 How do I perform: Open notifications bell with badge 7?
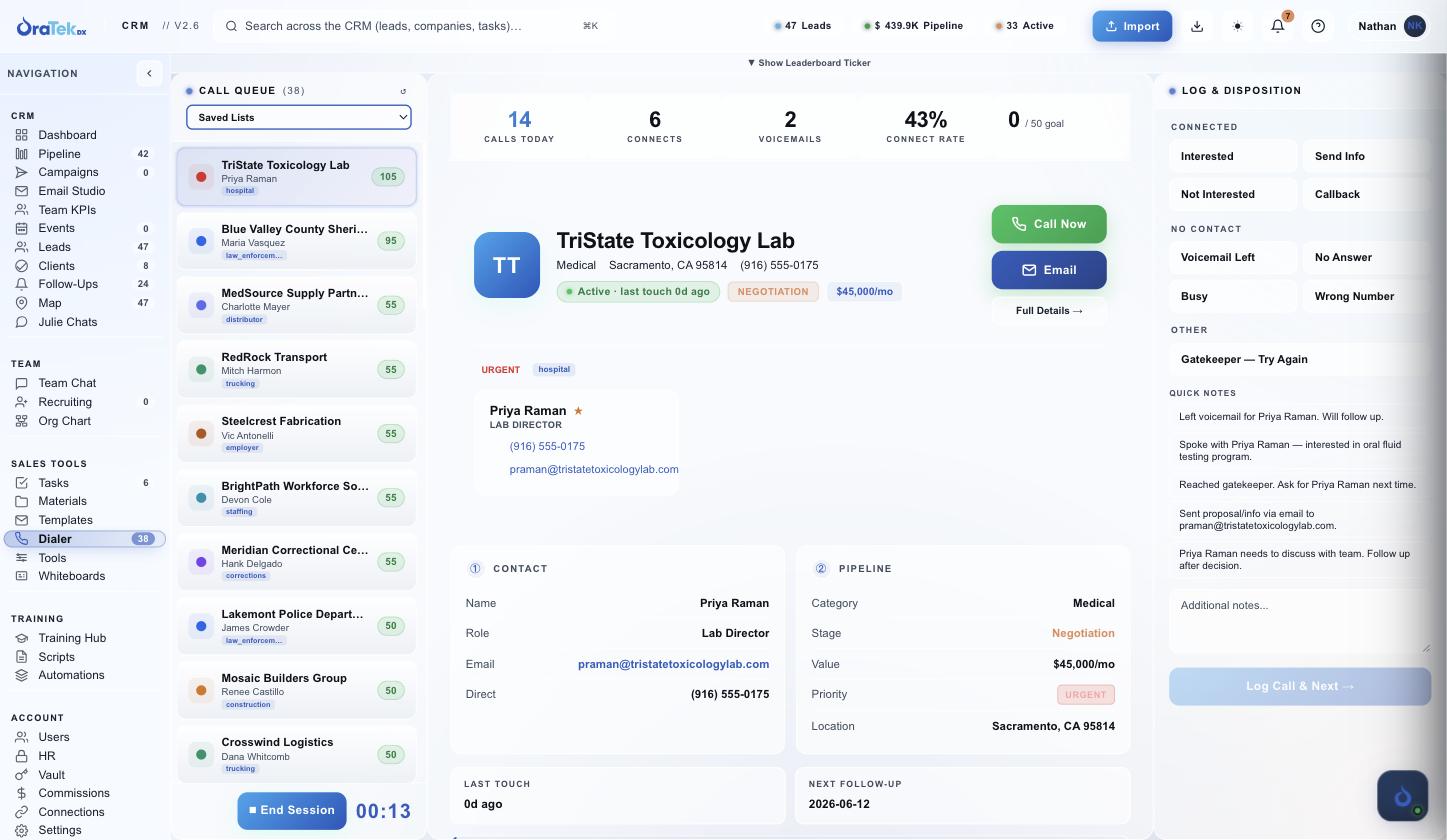[x=1278, y=26]
